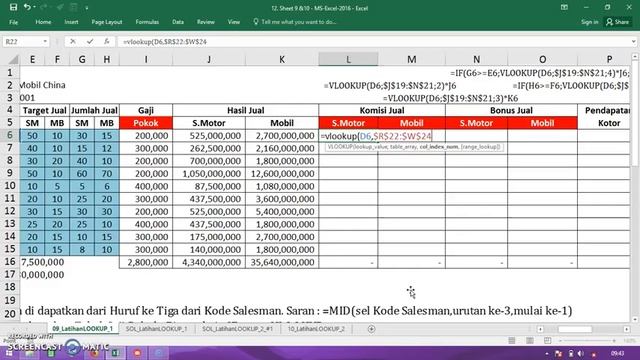Select column N header

(476, 60)
